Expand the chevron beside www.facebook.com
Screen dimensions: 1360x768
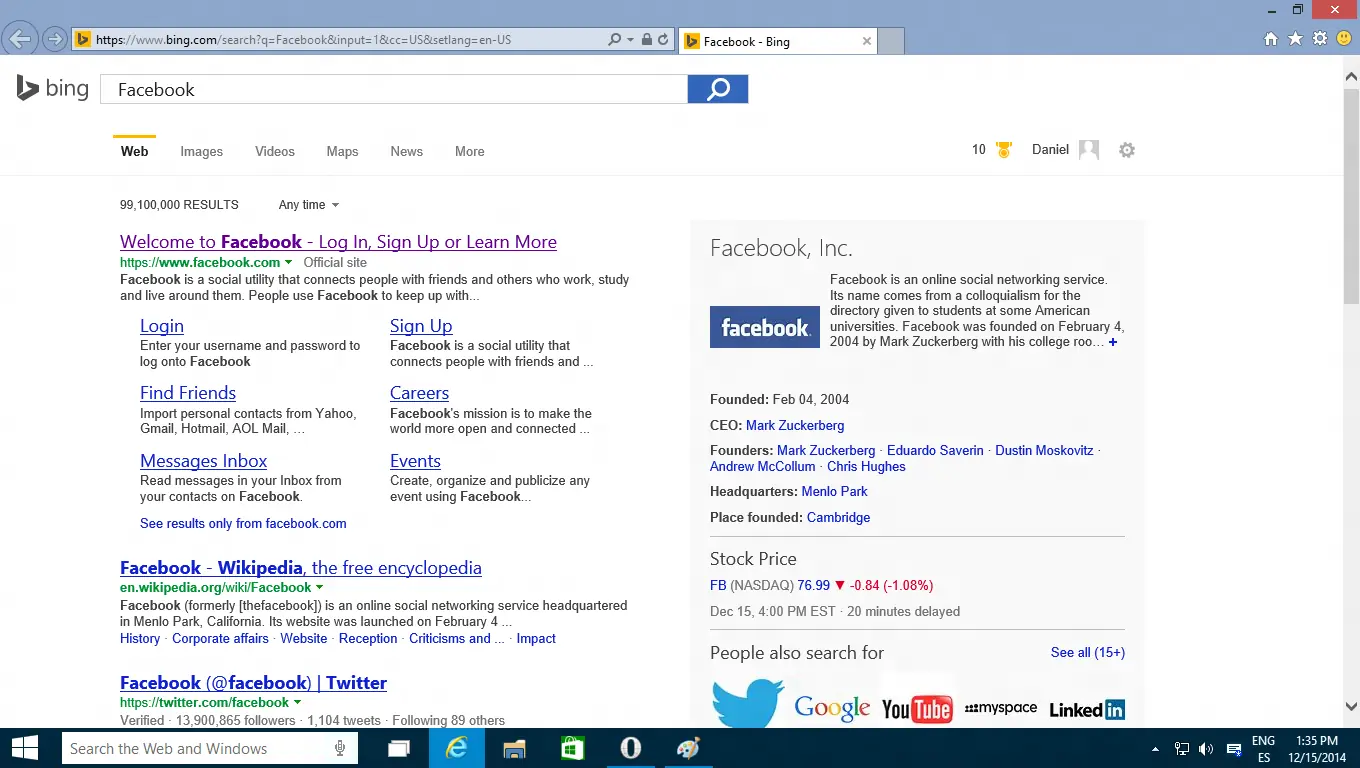point(288,261)
